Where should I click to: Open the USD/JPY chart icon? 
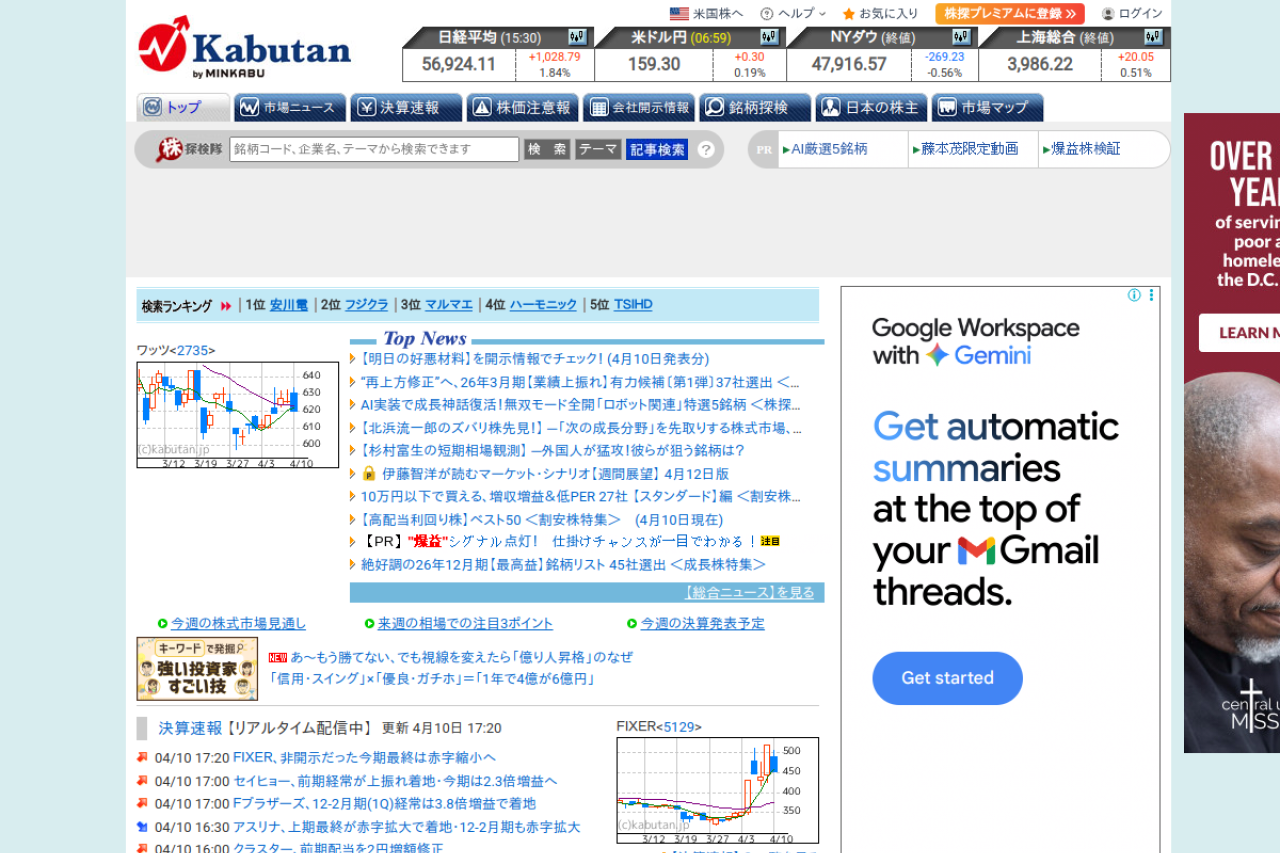tap(769, 37)
